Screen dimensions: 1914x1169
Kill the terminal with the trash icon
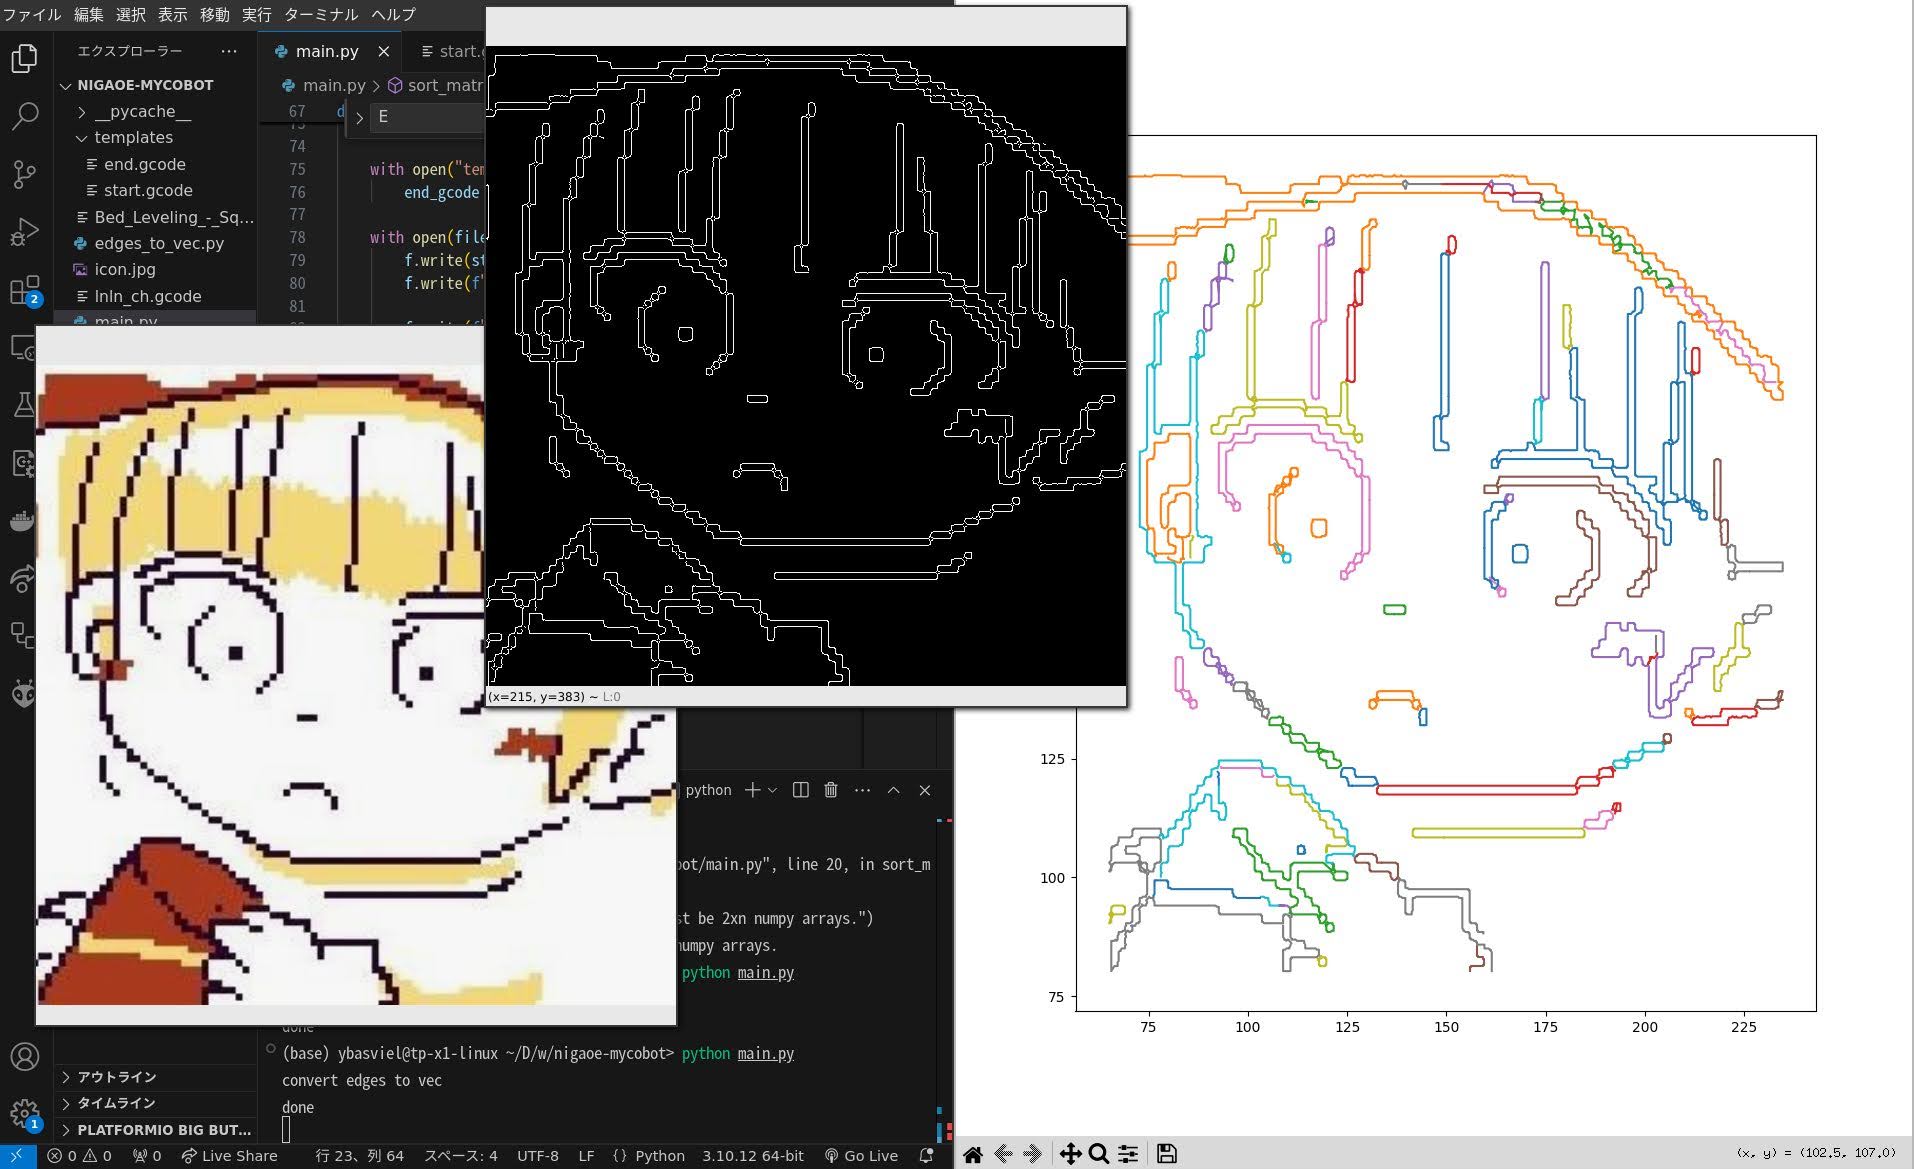point(830,790)
